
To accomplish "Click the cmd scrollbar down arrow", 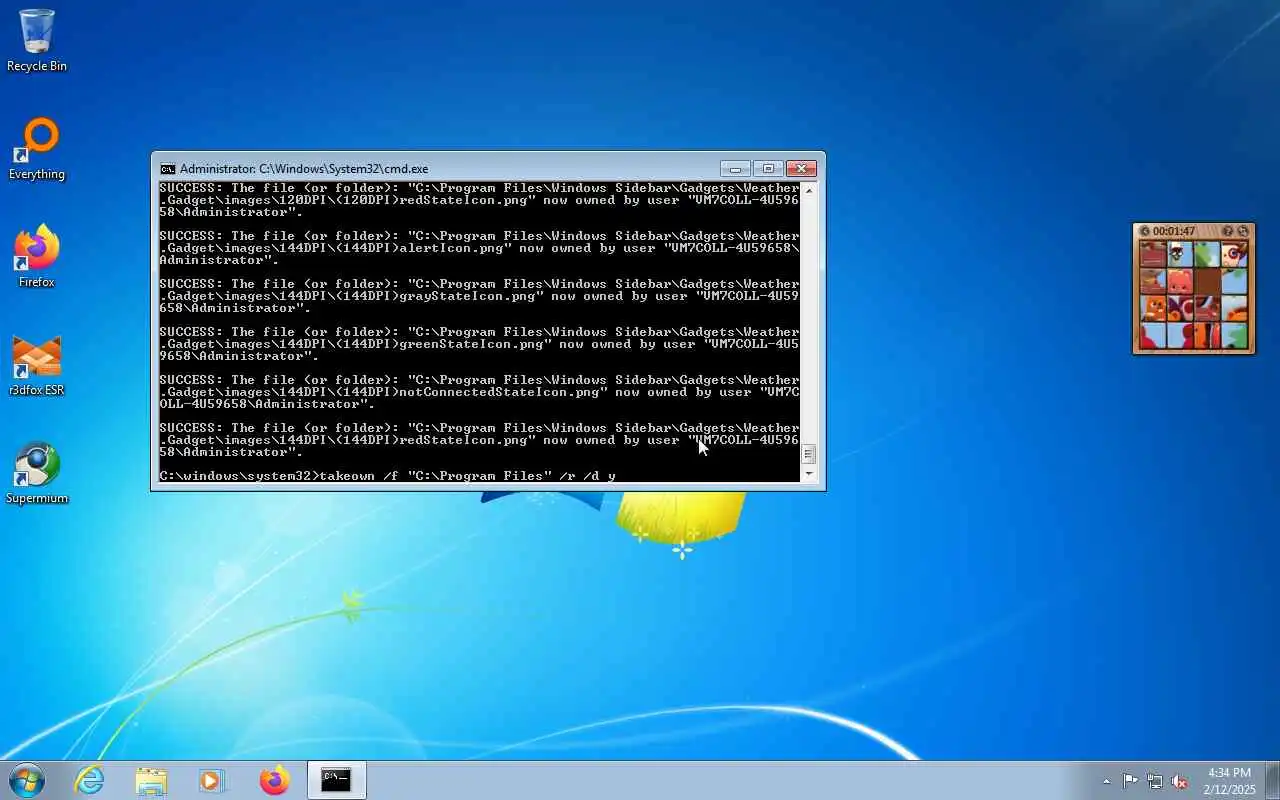I will (x=809, y=473).
